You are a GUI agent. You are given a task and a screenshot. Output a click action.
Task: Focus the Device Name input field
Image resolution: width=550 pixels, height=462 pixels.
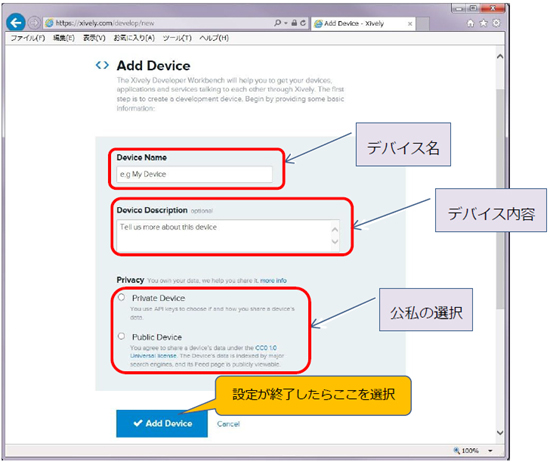point(194,174)
